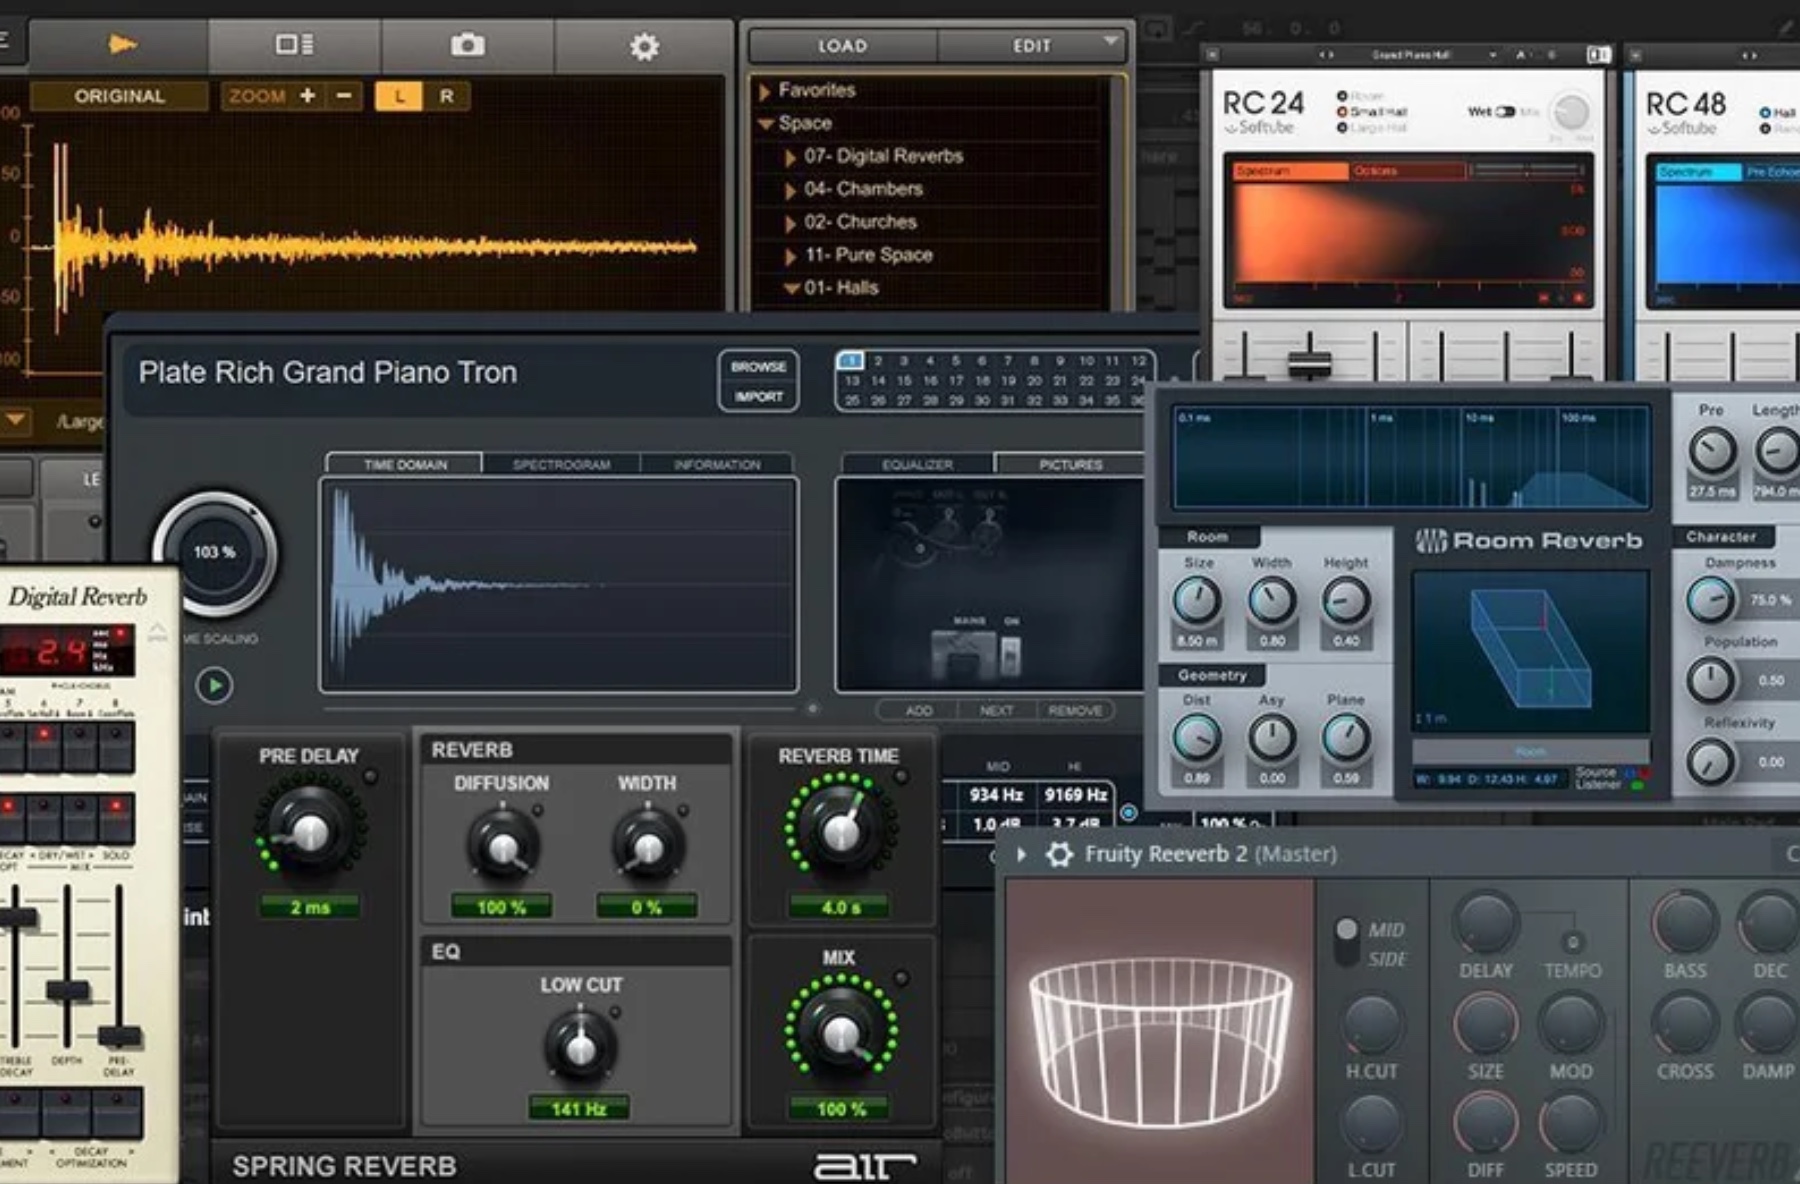Click the camera snapshot icon
1800x1184 pixels.
pyautogui.click(x=467, y=45)
